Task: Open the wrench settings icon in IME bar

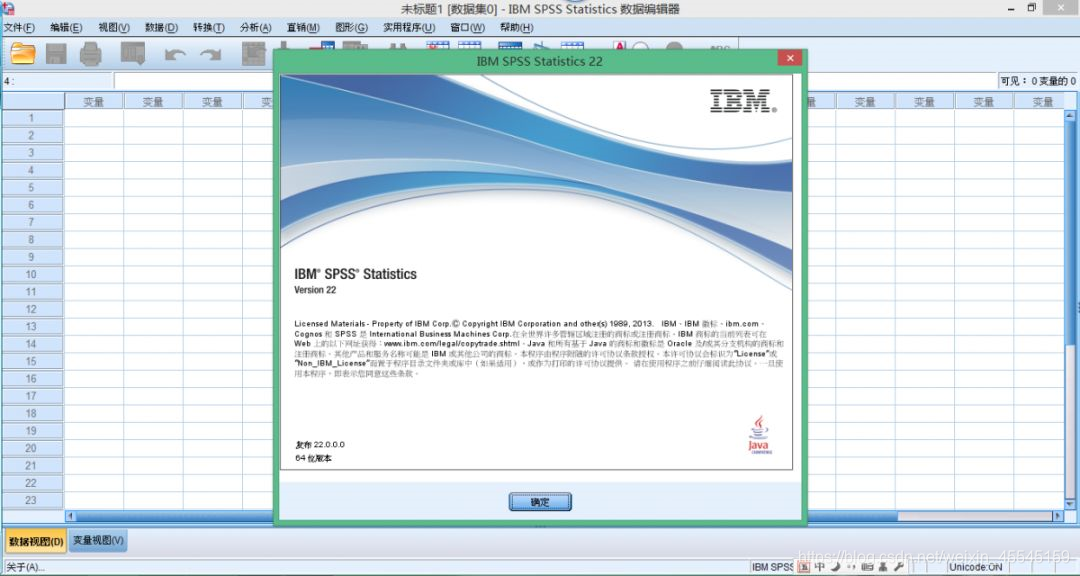Action: click(898, 567)
